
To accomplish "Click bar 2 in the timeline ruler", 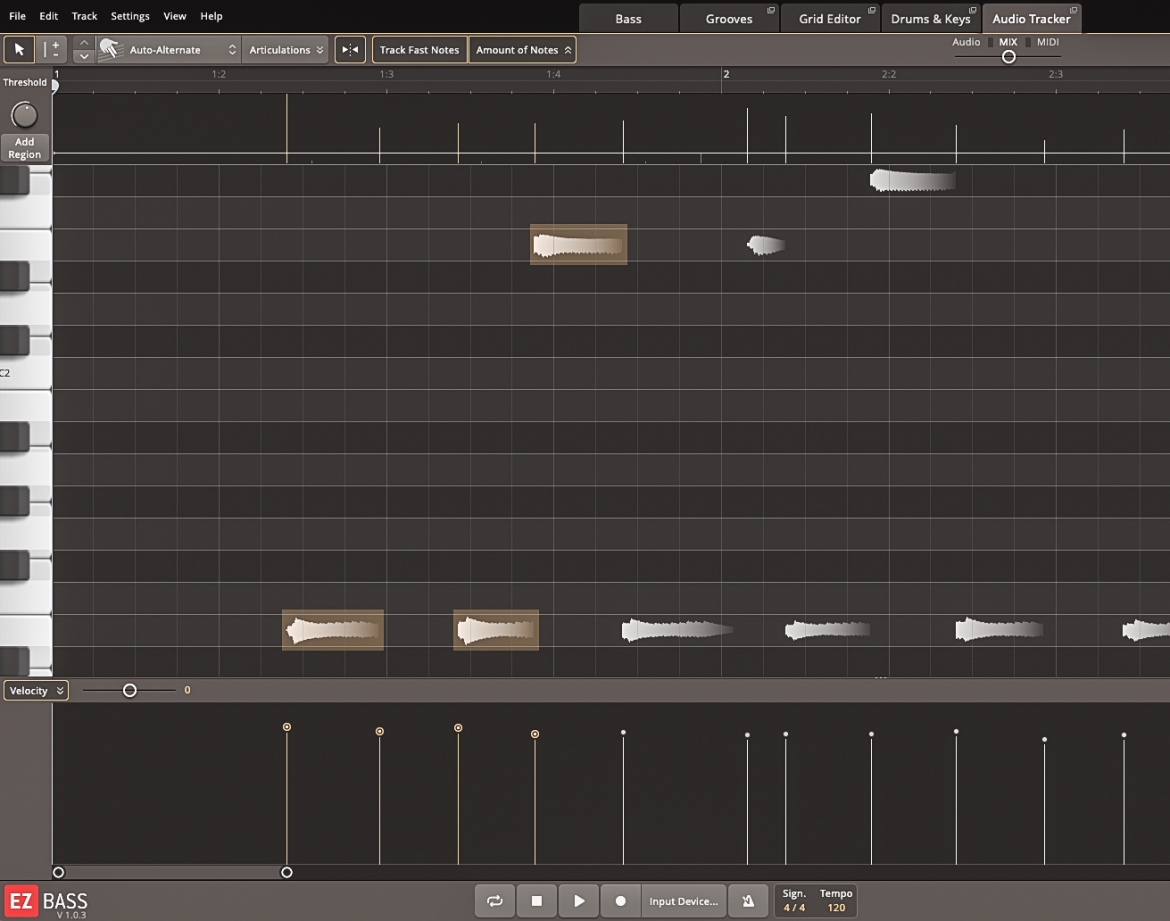I will 726,74.
